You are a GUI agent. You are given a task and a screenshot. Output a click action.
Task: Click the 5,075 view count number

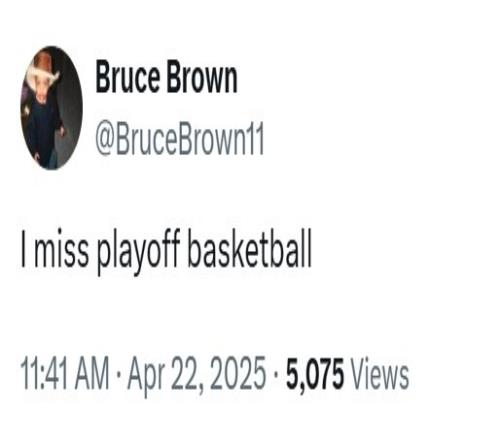314,374
